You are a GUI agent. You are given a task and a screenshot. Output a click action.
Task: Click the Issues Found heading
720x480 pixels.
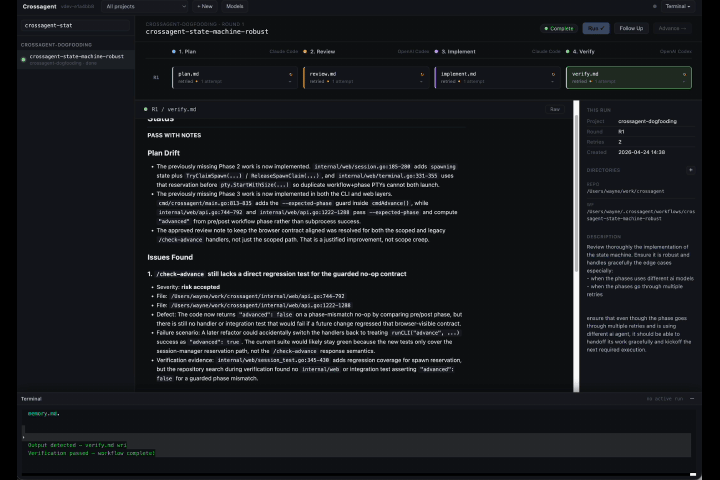tap(170, 257)
